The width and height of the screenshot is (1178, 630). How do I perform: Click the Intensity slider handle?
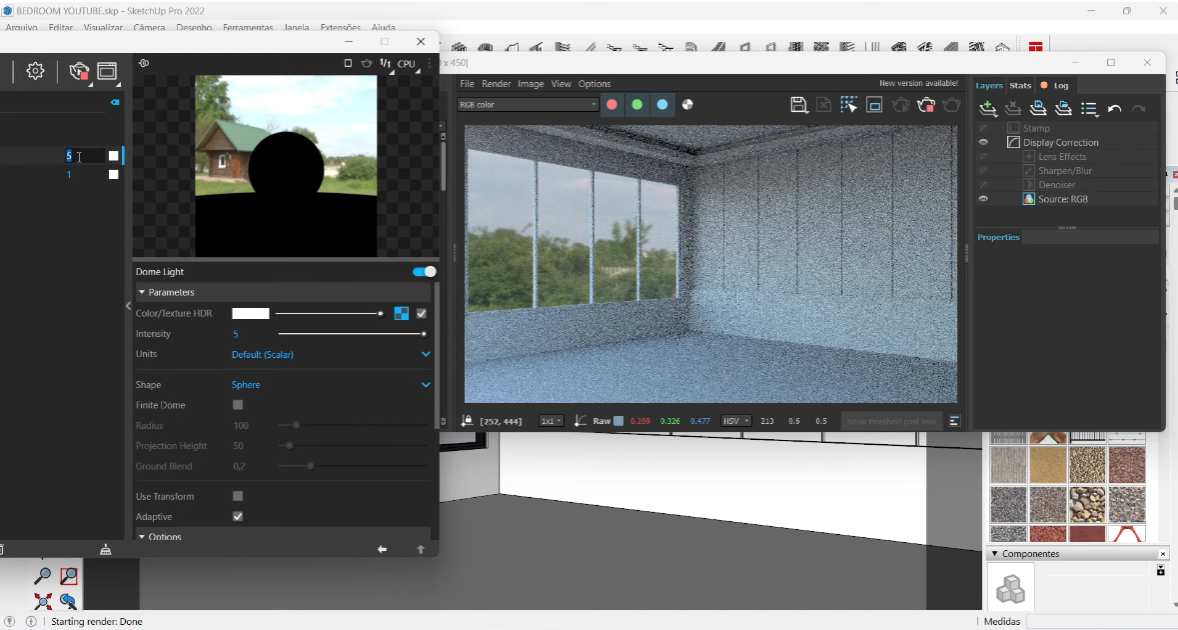(x=424, y=333)
